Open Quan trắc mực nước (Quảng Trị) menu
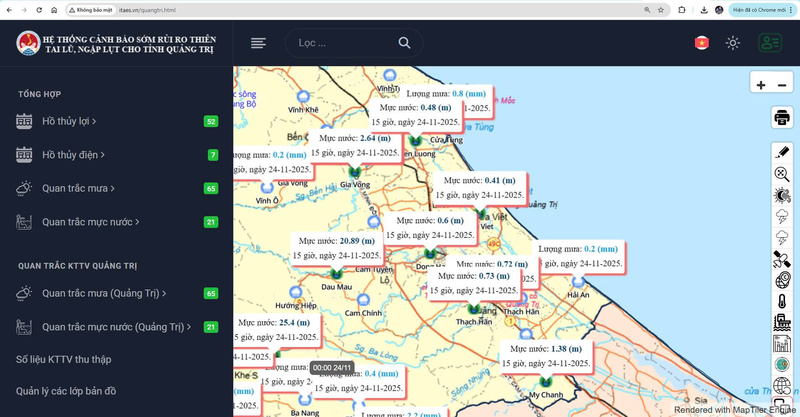The image size is (800, 417). pos(115,327)
